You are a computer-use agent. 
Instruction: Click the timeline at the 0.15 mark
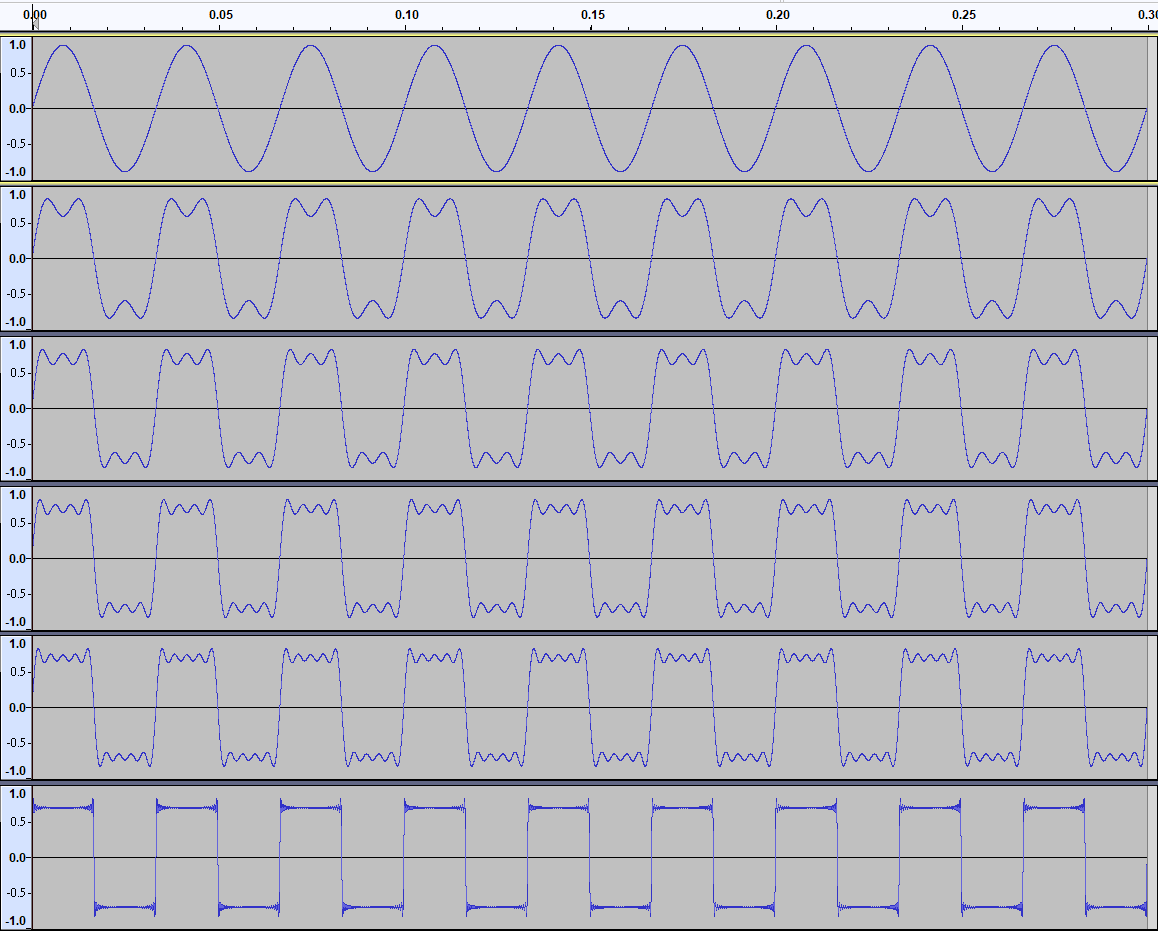coord(594,15)
